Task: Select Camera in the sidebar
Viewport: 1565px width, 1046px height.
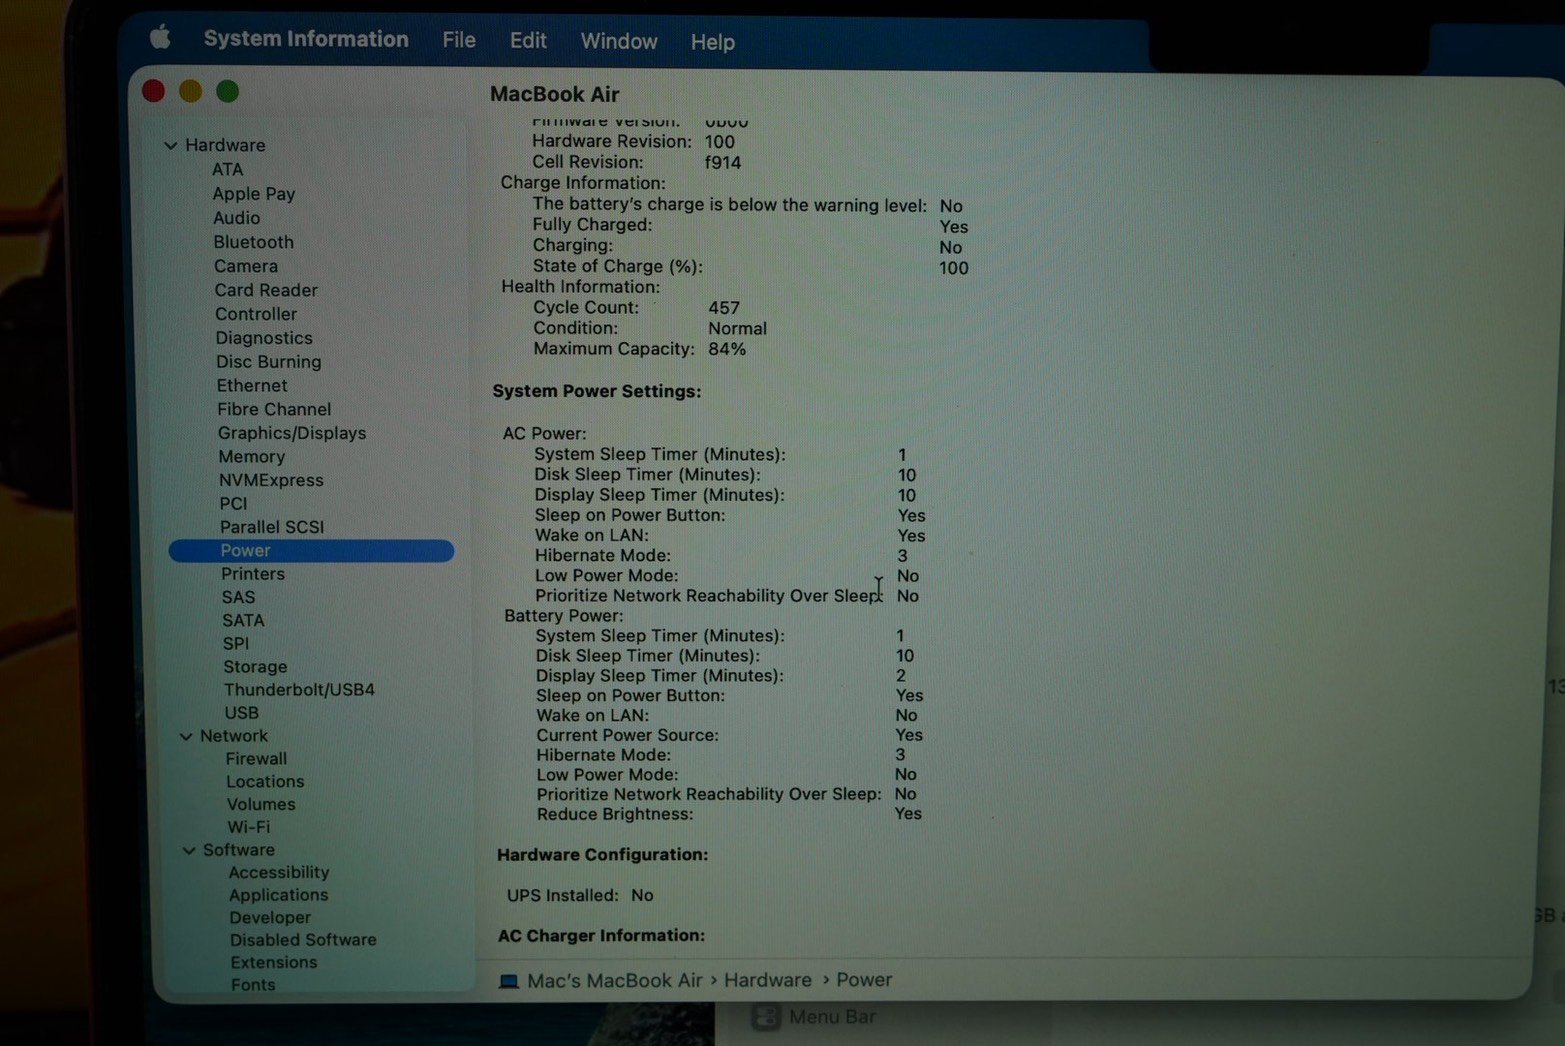Action: [x=246, y=266]
